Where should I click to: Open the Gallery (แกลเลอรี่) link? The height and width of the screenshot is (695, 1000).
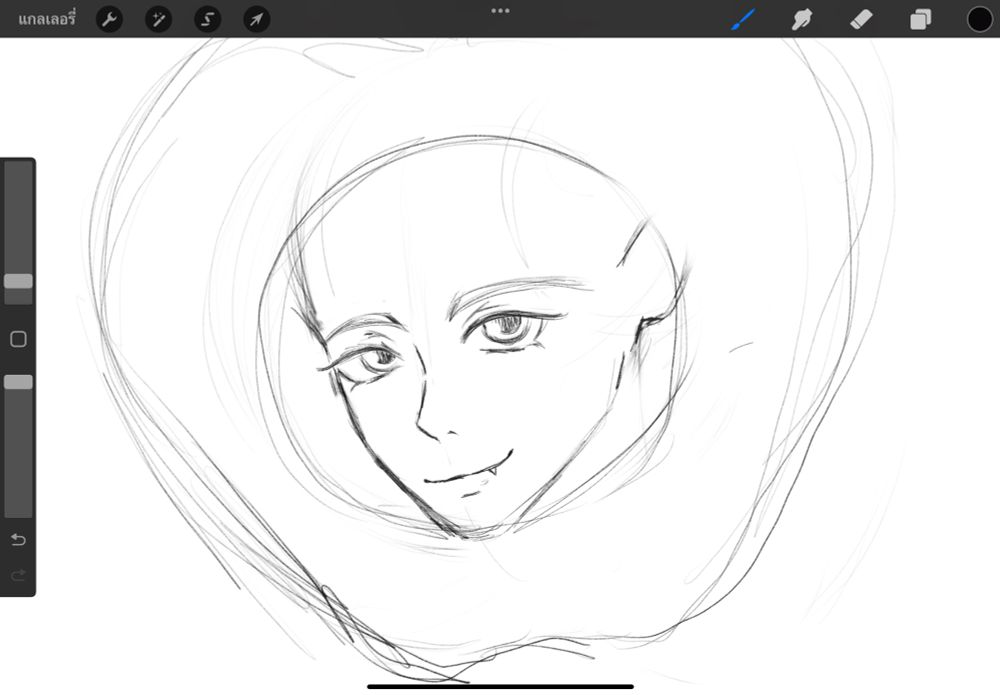tap(47, 18)
